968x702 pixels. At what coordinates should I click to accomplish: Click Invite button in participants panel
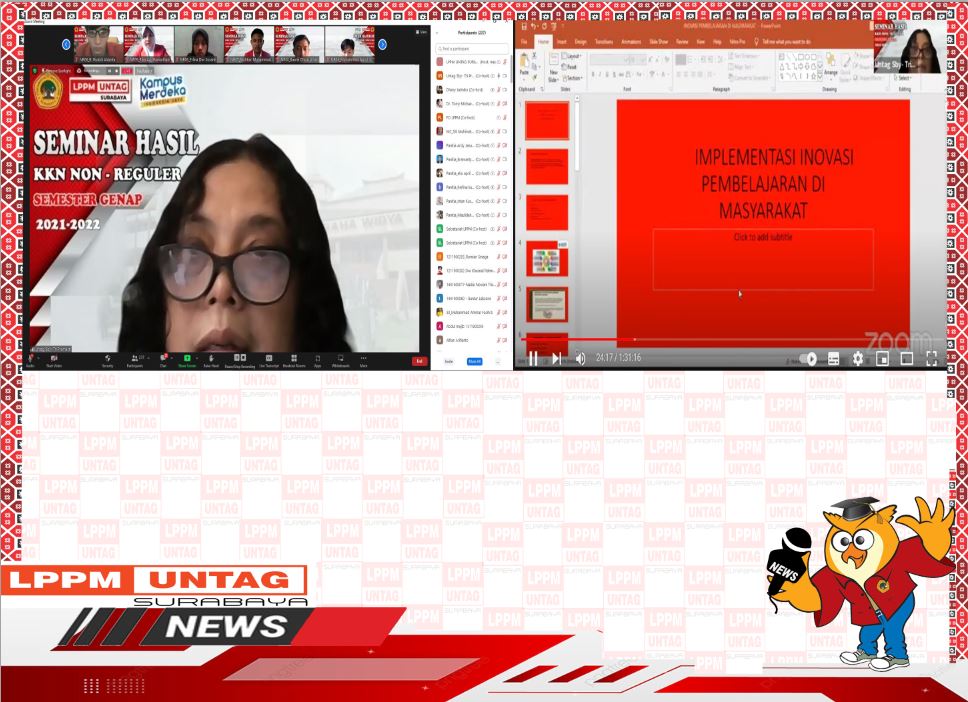coord(449,362)
